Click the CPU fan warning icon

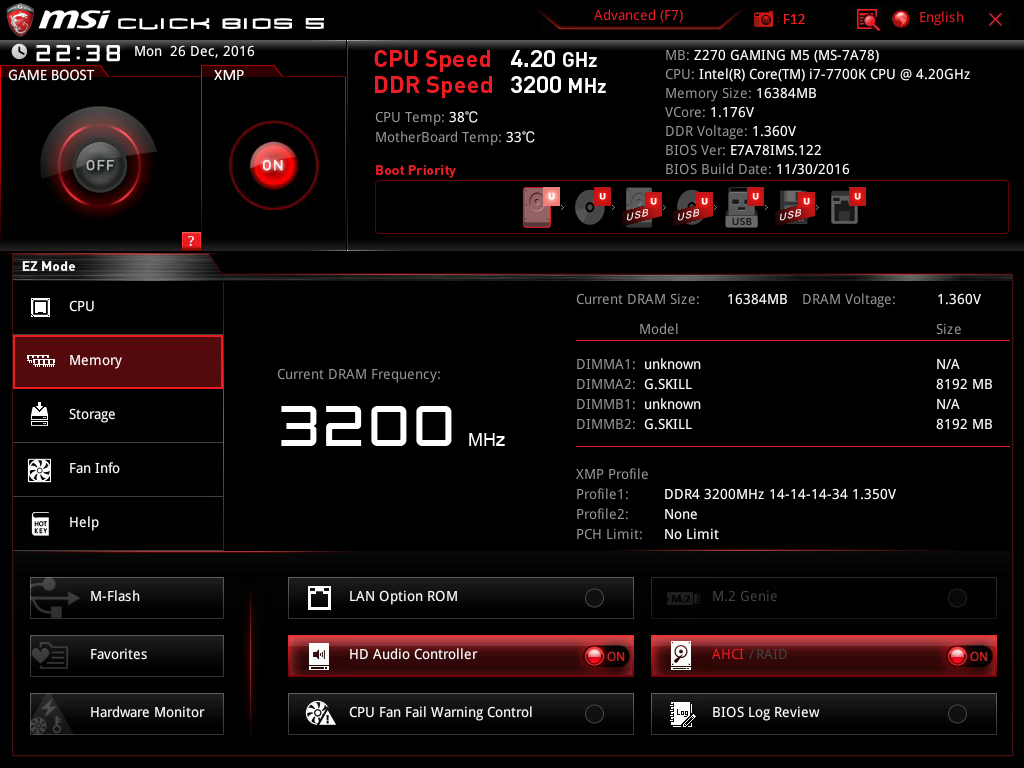pyautogui.click(x=320, y=713)
